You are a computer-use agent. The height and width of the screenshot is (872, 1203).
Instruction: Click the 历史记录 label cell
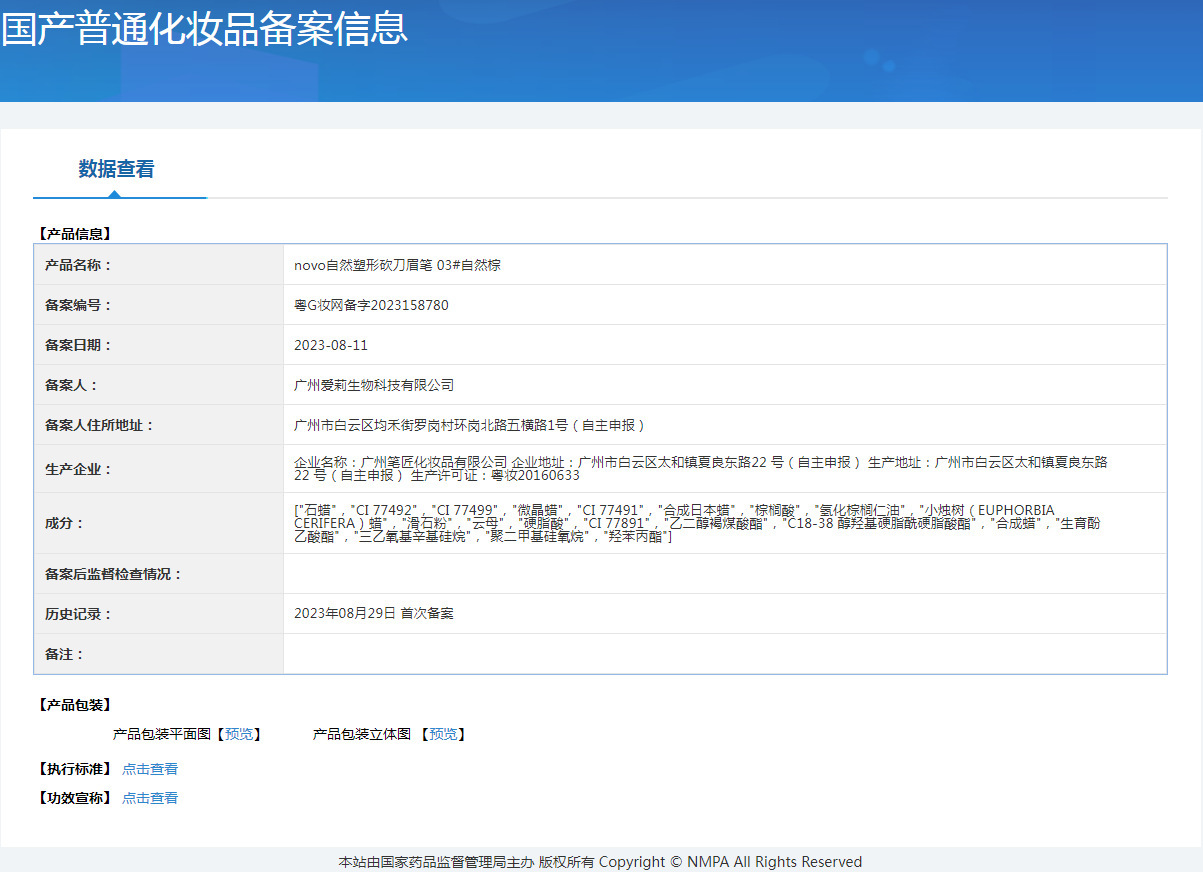click(x=159, y=614)
